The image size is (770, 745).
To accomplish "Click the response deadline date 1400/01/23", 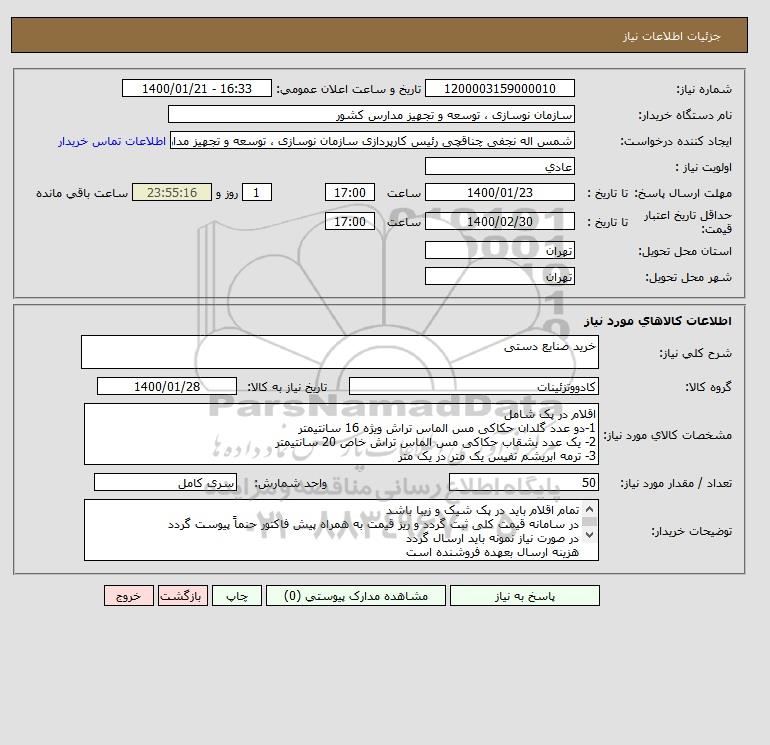I will [499, 193].
